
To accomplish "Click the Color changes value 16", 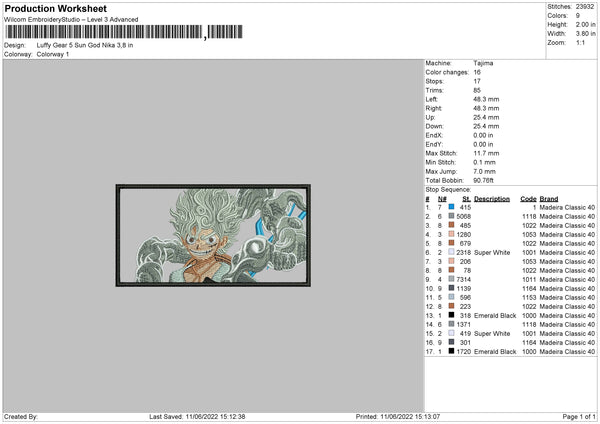I will 477,72.
